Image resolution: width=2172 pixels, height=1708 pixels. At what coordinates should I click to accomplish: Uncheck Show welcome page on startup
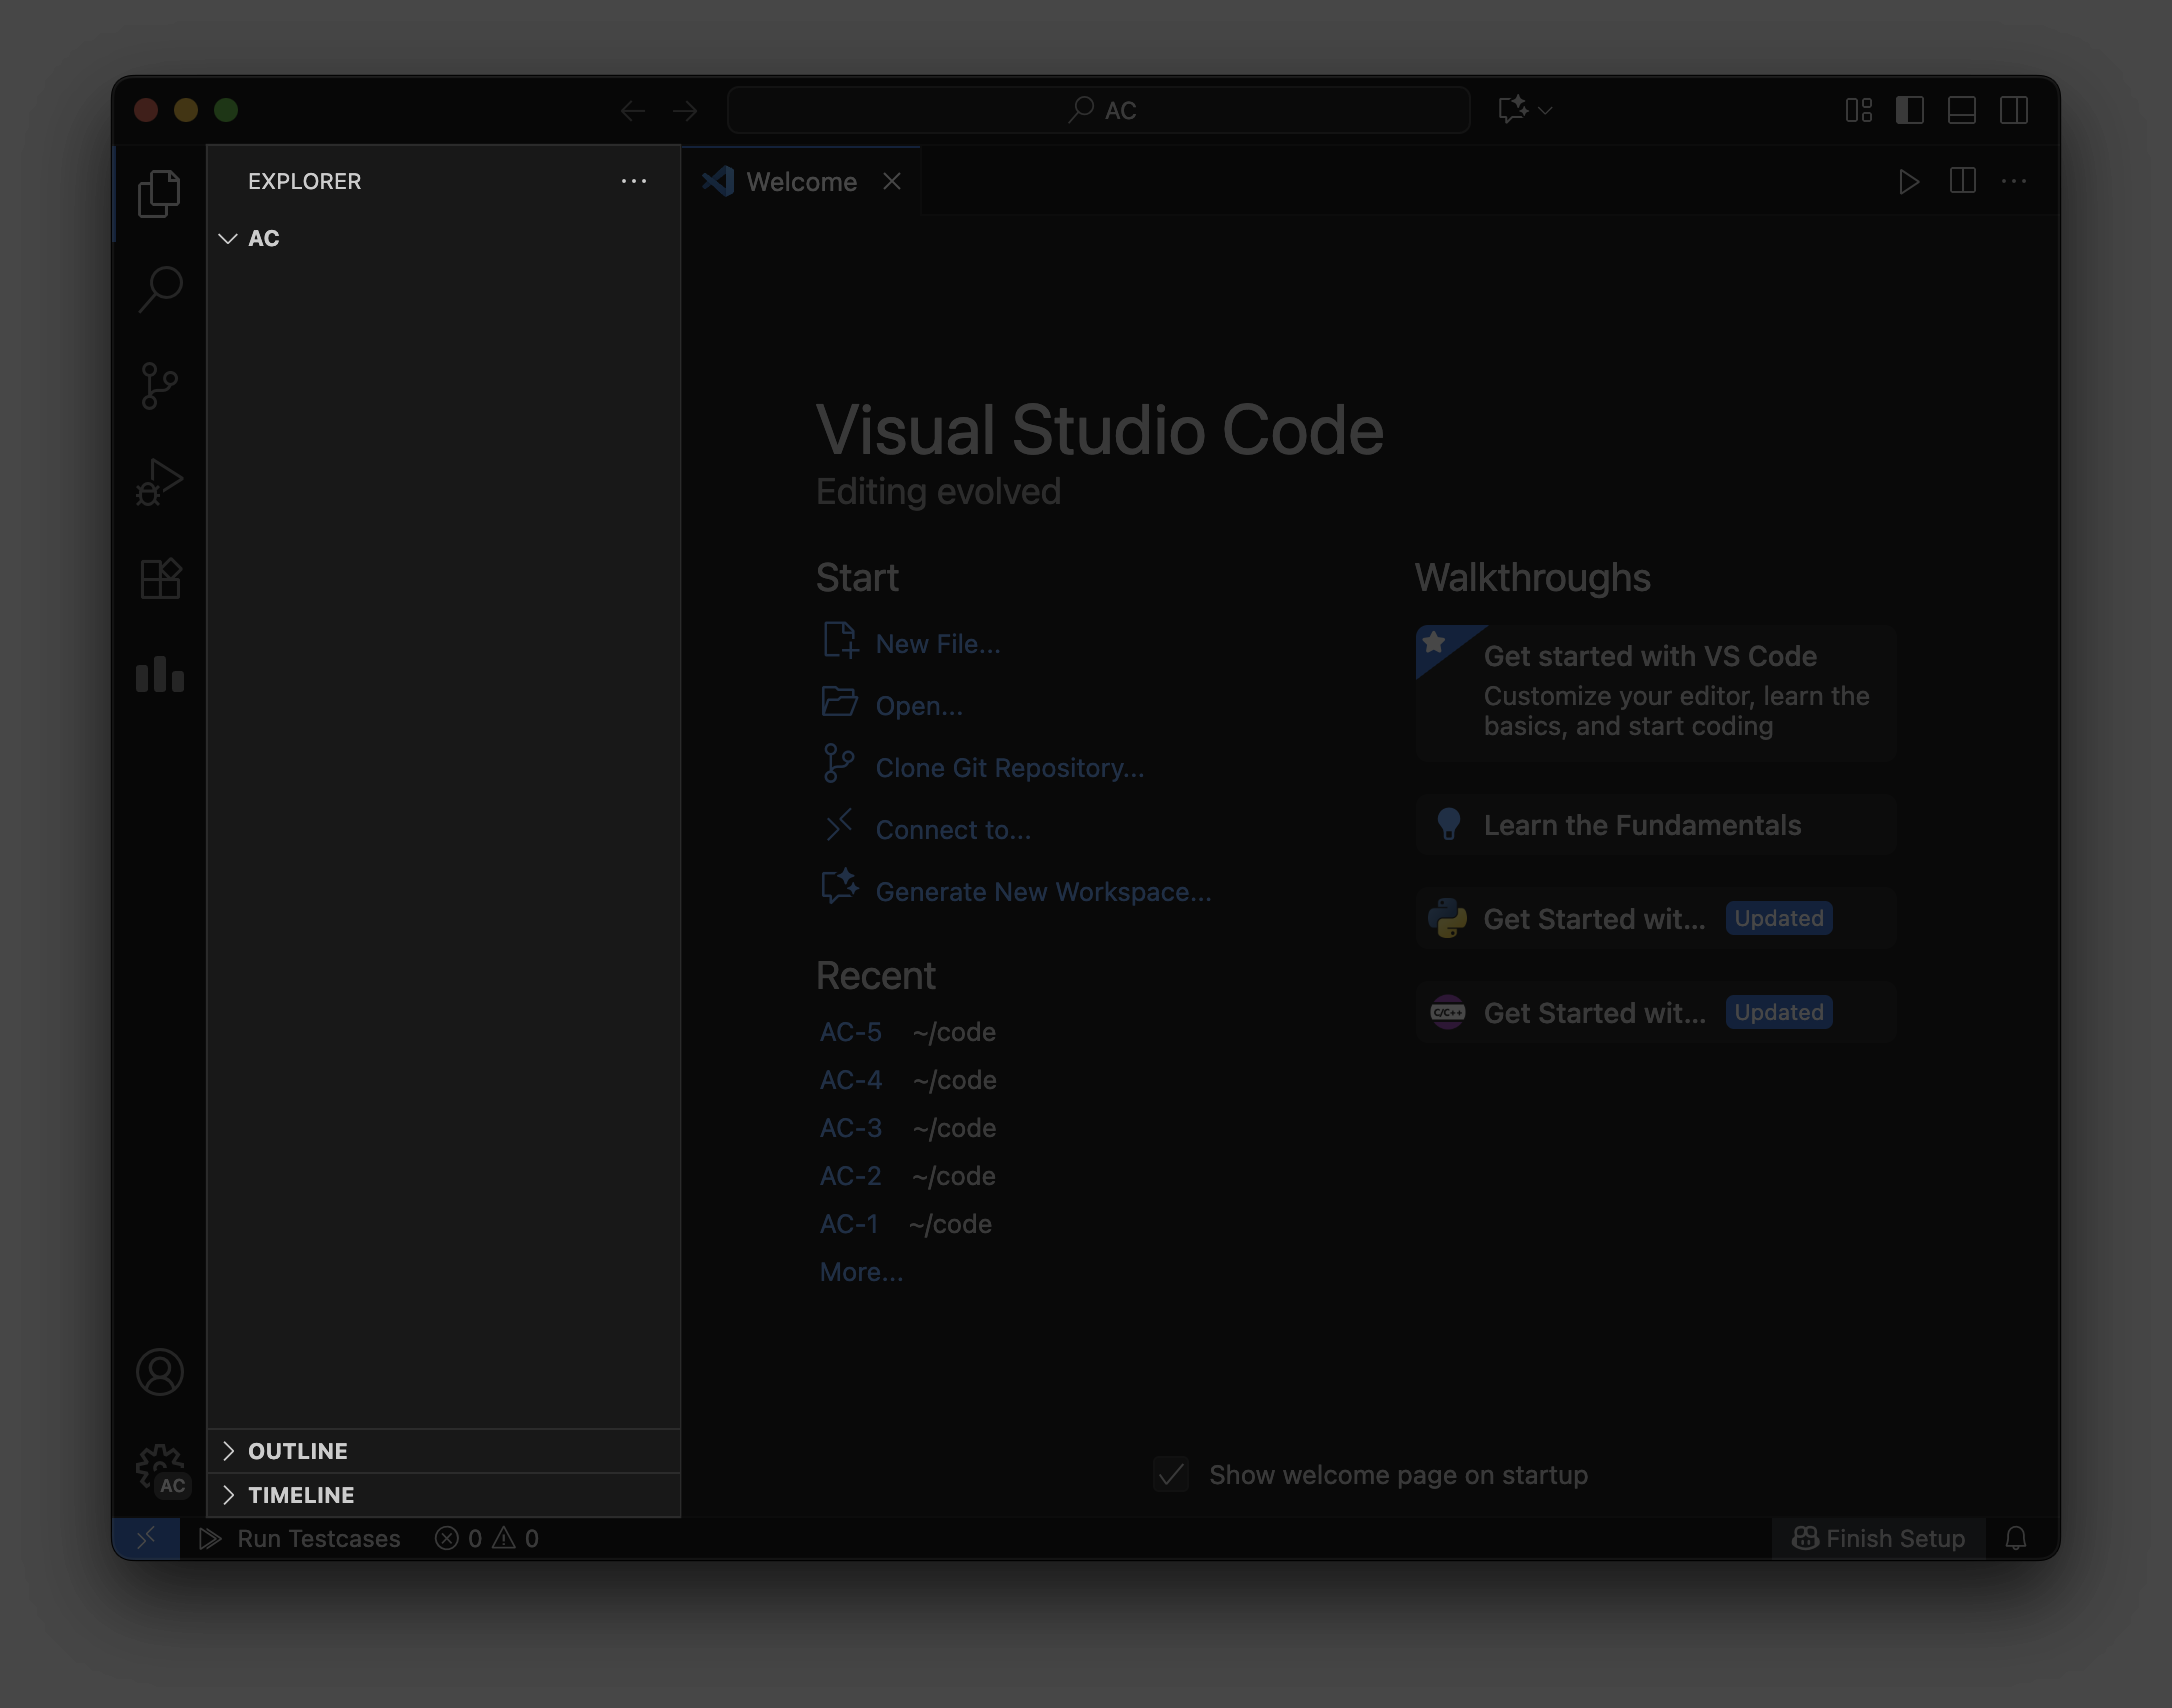pos(1171,1475)
